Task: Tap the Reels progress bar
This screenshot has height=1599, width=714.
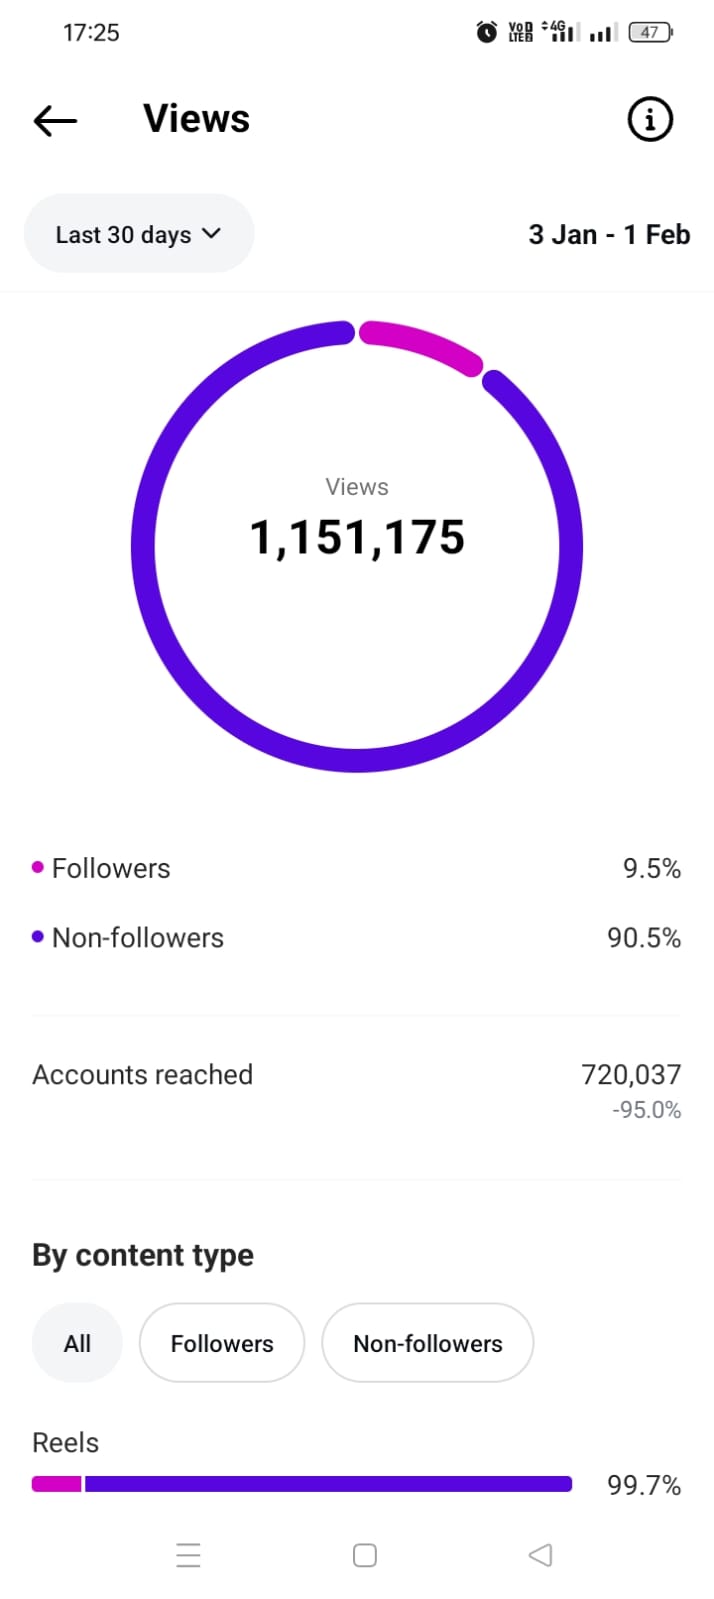Action: click(302, 1484)
